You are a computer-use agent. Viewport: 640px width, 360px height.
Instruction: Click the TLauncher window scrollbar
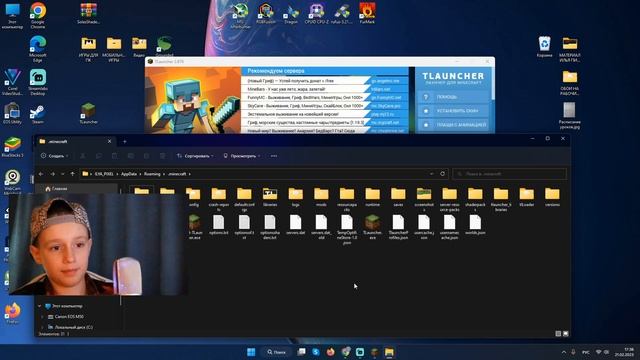(x=493, y=83)
